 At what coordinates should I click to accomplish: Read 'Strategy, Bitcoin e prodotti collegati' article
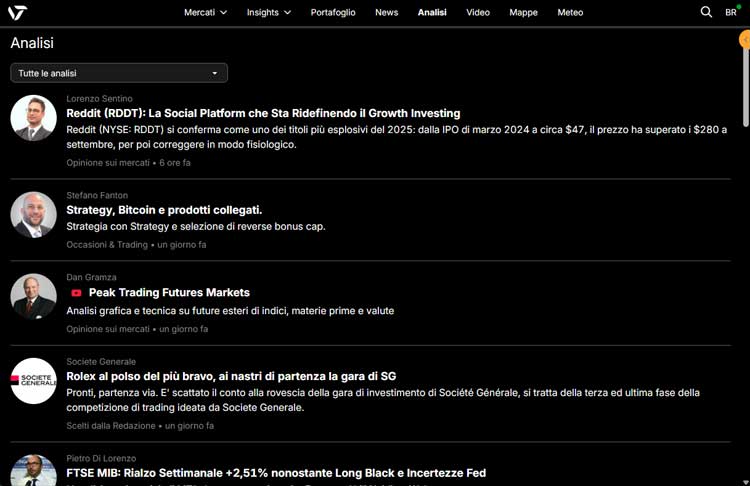click(x=164, y=210)
